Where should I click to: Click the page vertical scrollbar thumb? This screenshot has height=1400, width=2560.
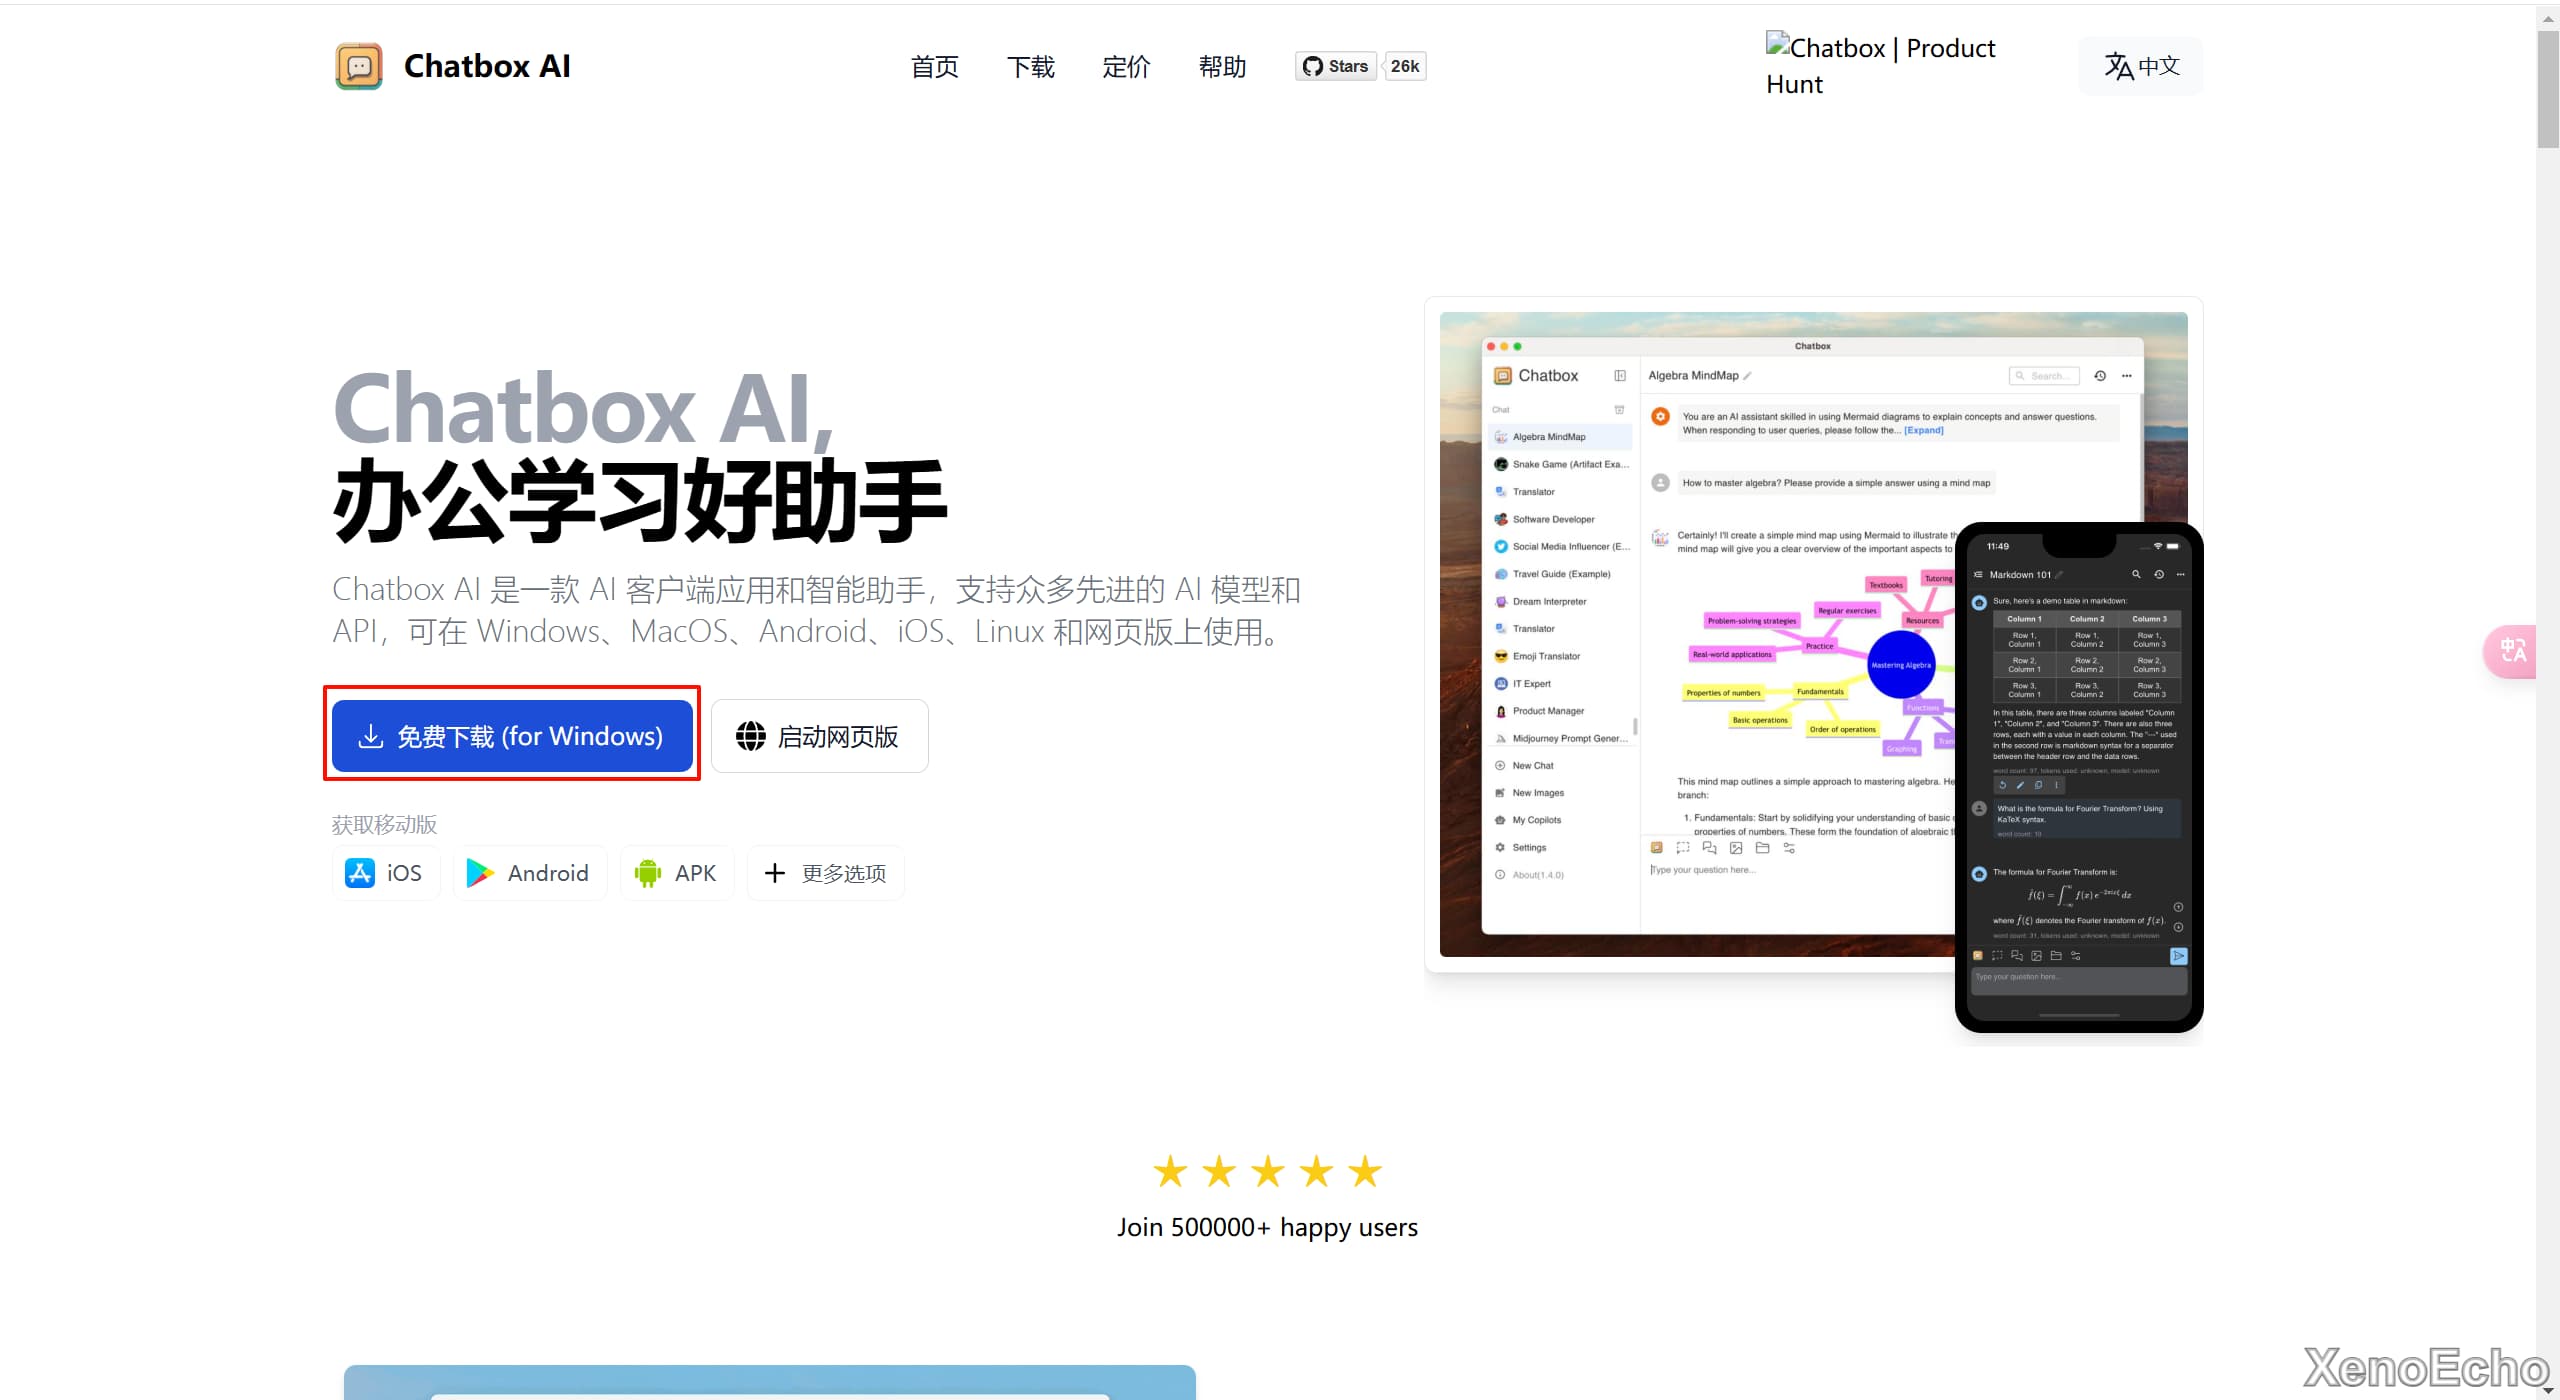click(x=2547, y=90)
